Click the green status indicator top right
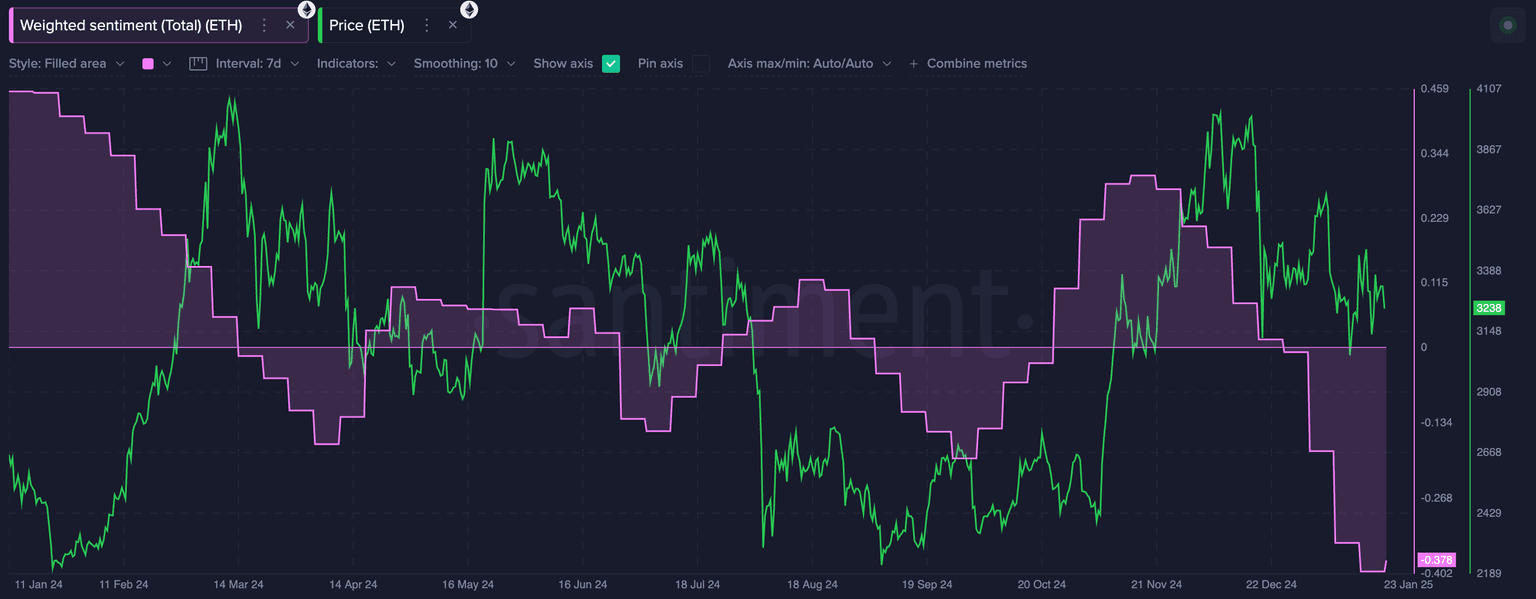The height and width of the screenshot is (599, 1536). (1508, 25)
